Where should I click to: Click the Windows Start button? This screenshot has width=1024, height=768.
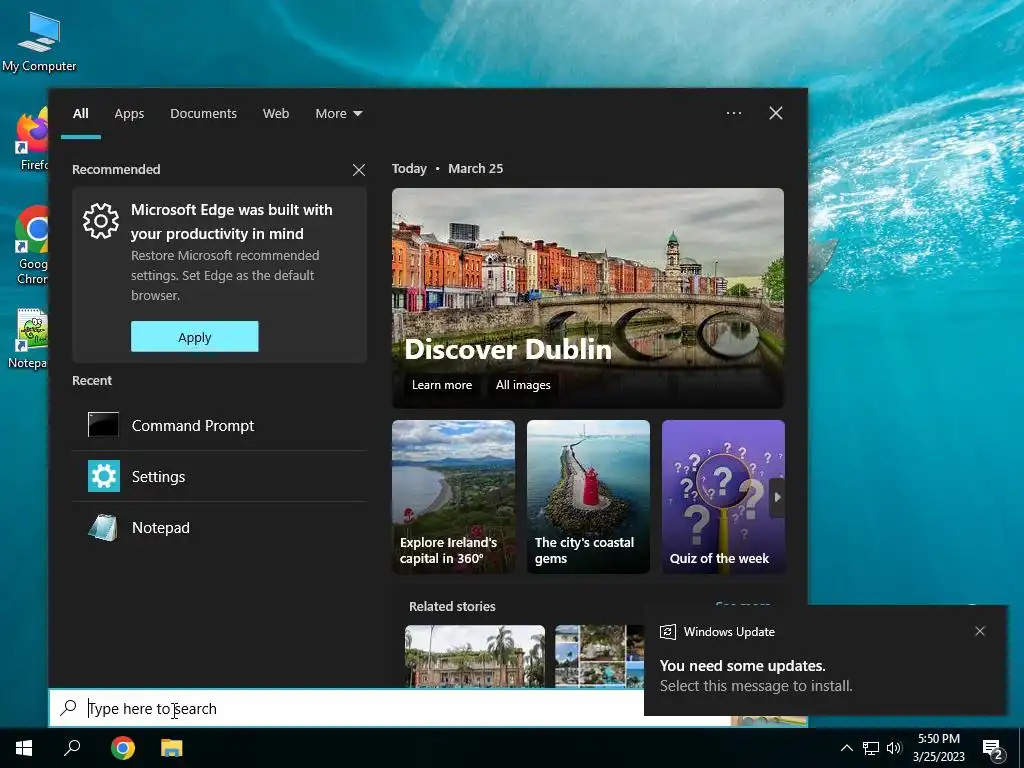click(24, 748)
